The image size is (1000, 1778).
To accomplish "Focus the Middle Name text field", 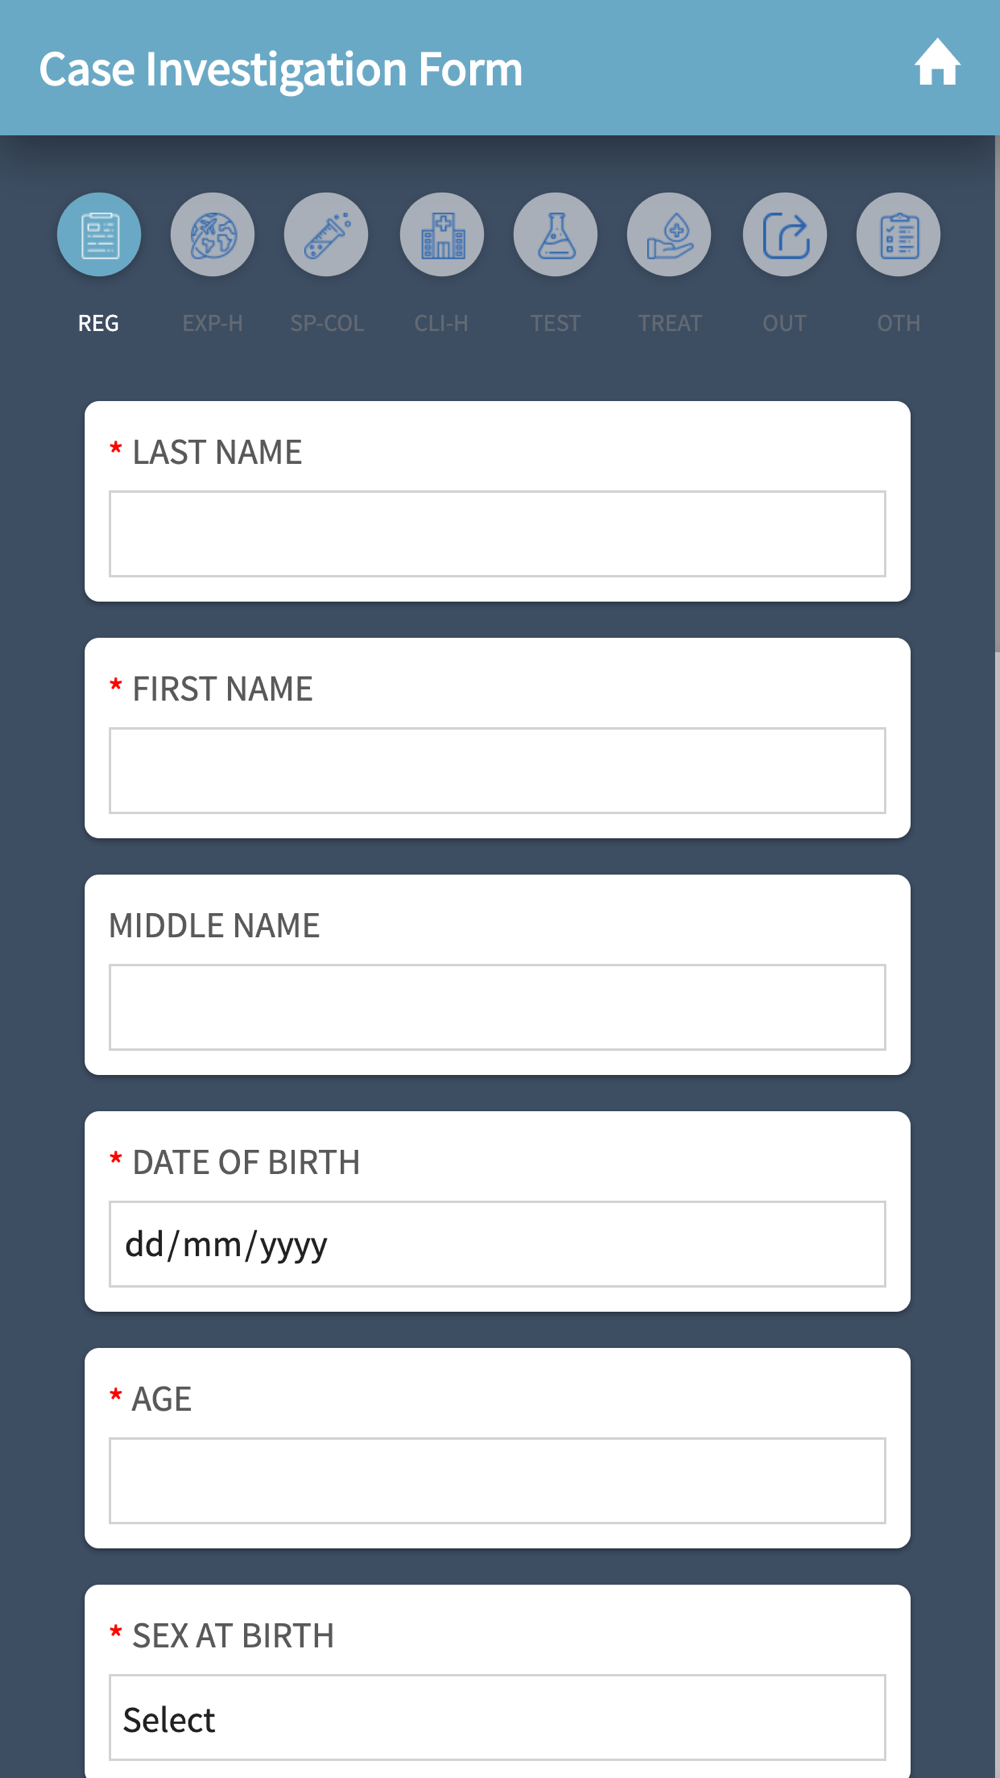I will pyautogui.click(x=497, y=1007).
